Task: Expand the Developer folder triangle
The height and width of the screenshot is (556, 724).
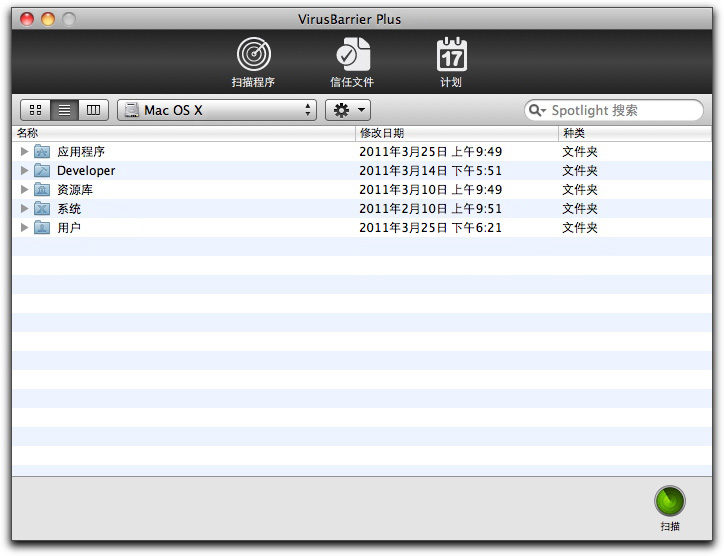Action: click(24, 170)
